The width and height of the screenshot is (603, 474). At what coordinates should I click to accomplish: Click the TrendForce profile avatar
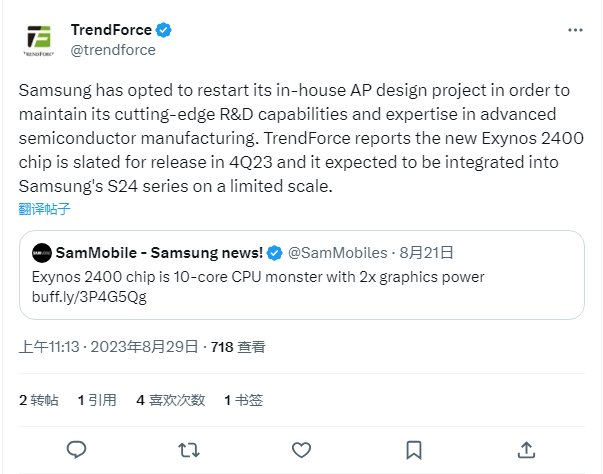(41, 39)
